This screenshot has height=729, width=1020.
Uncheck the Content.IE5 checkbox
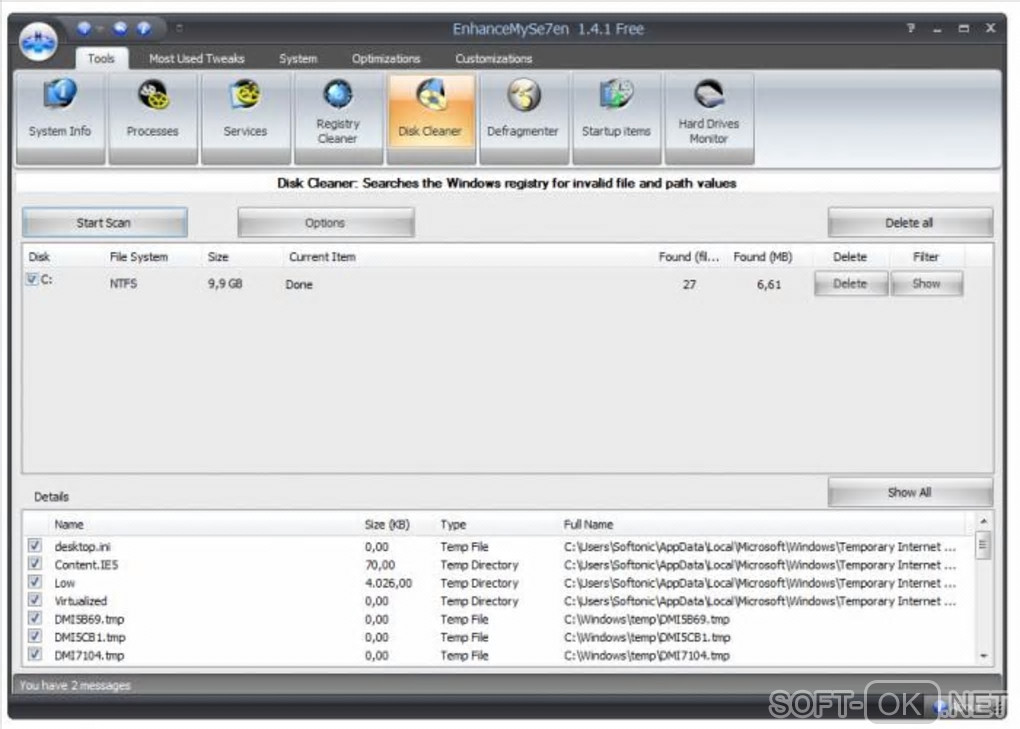coord(34,563)
